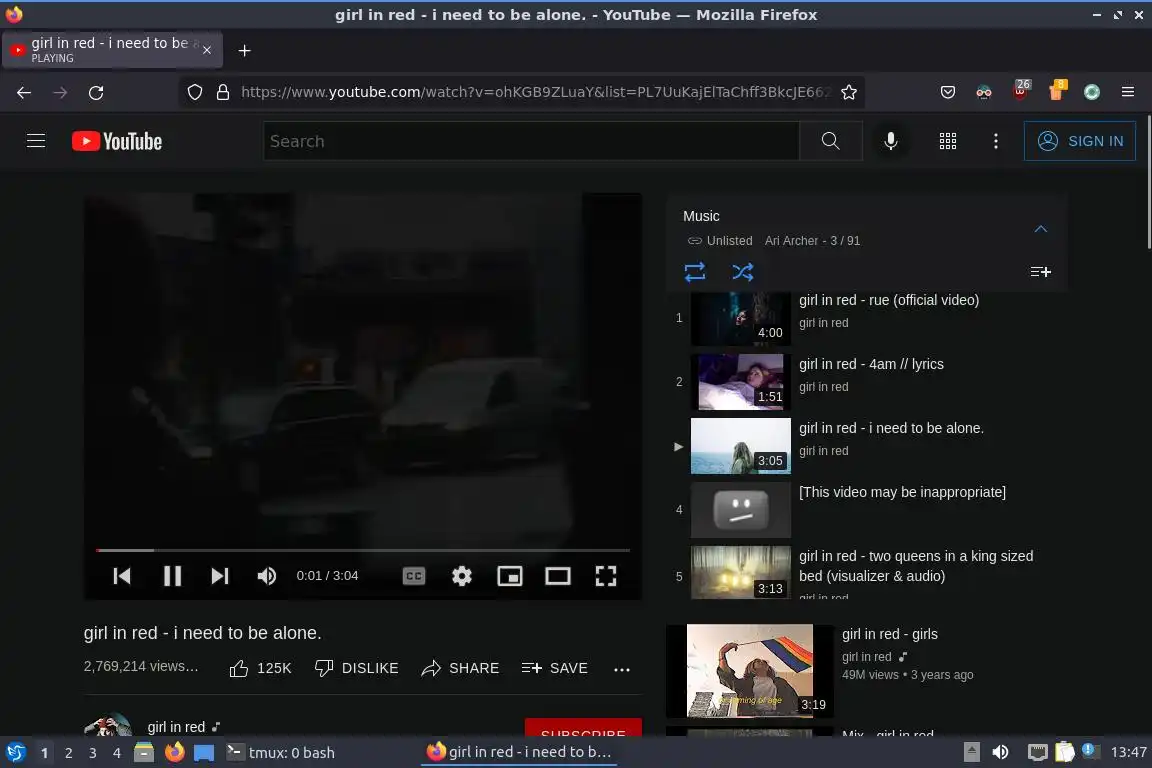Select playlist item 4am // lyrics

click(867, 382)
